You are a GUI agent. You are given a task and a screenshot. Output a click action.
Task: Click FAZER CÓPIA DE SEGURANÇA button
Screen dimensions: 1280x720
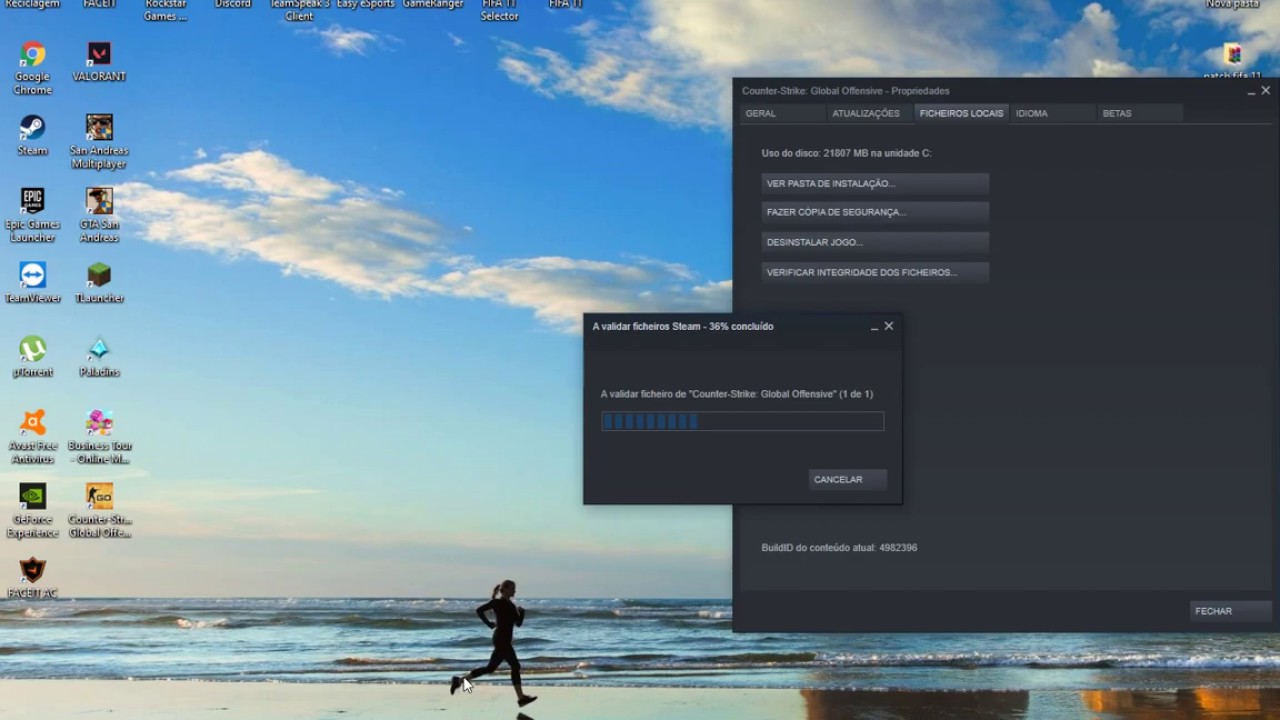[x=875, y=212]
